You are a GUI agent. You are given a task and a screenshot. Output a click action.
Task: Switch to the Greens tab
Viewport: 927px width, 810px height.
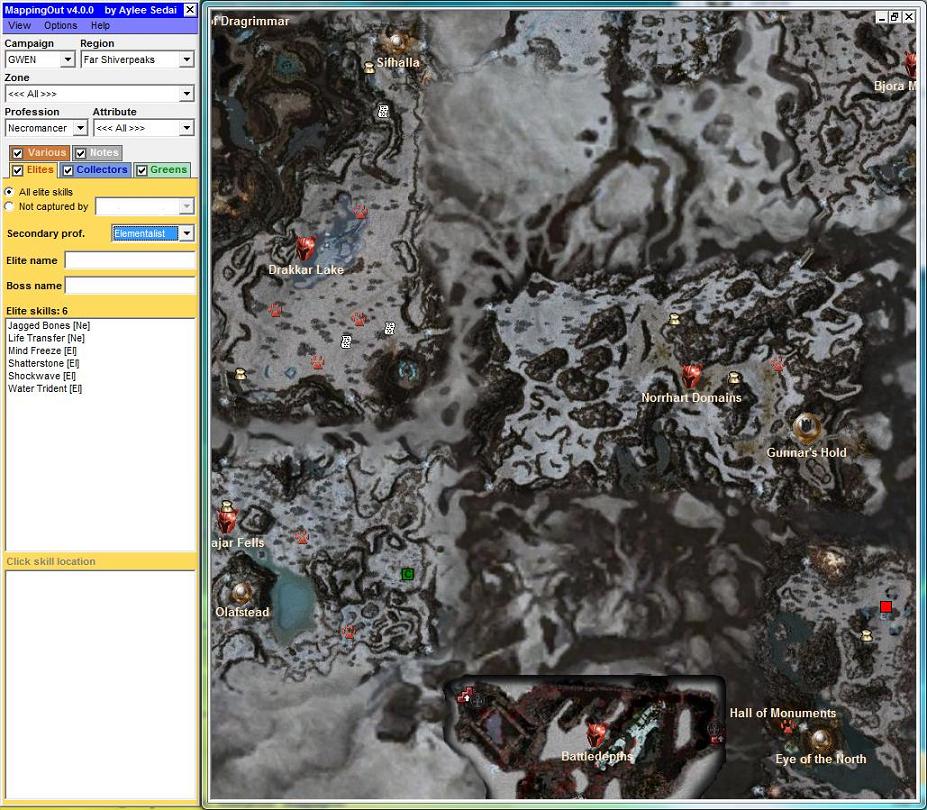pyautogui.click(x=168, y=170)
